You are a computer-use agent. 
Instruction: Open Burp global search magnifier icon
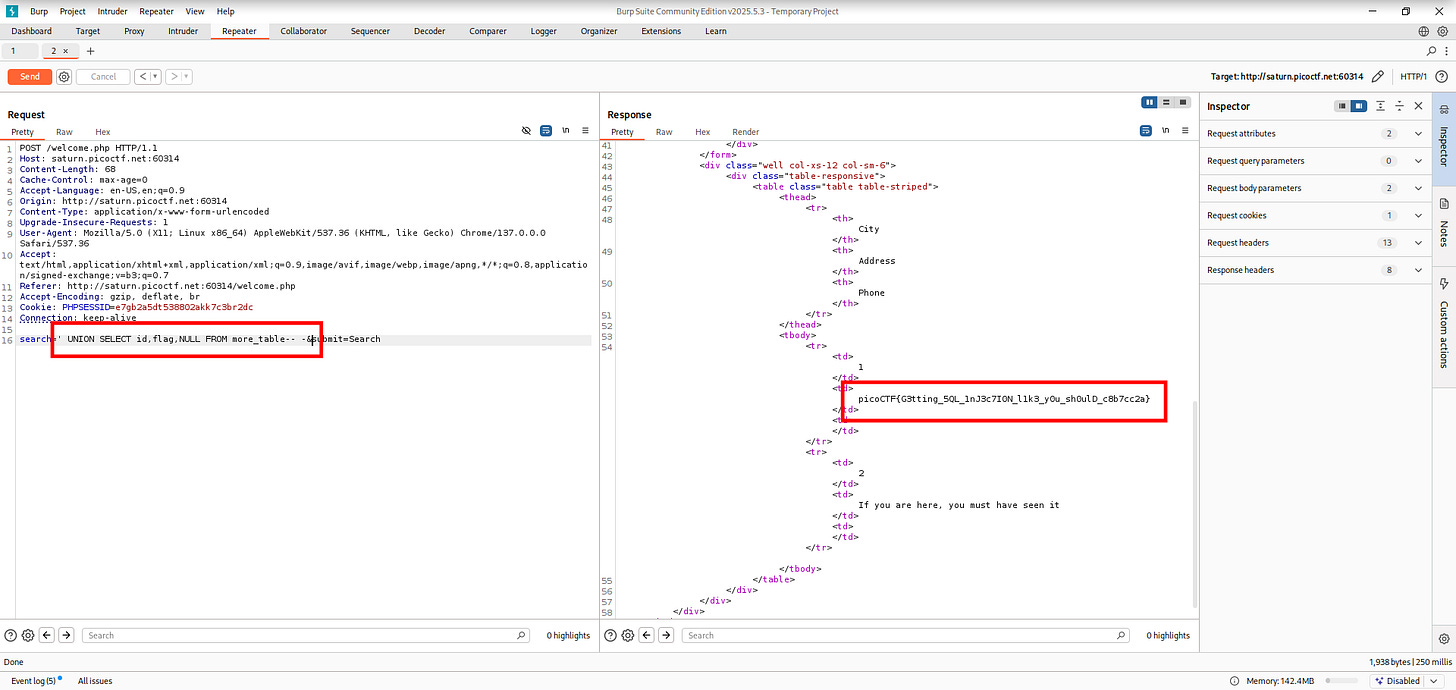point(1432,50)
